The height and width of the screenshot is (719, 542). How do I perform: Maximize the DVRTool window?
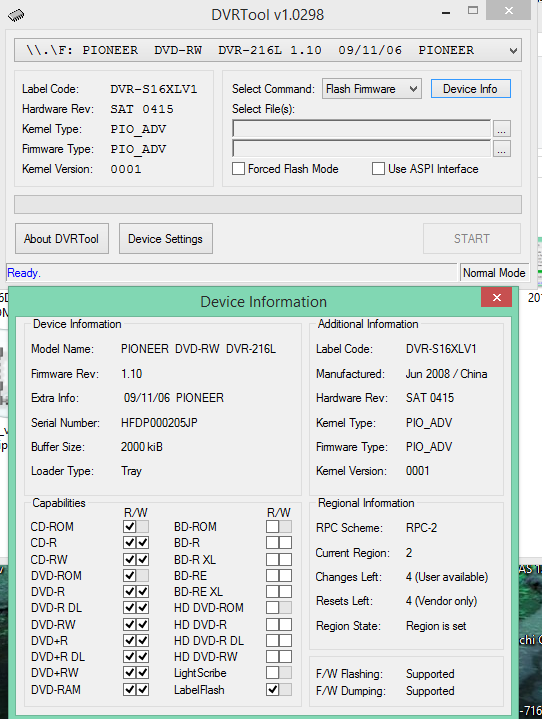tap(473, 11)
